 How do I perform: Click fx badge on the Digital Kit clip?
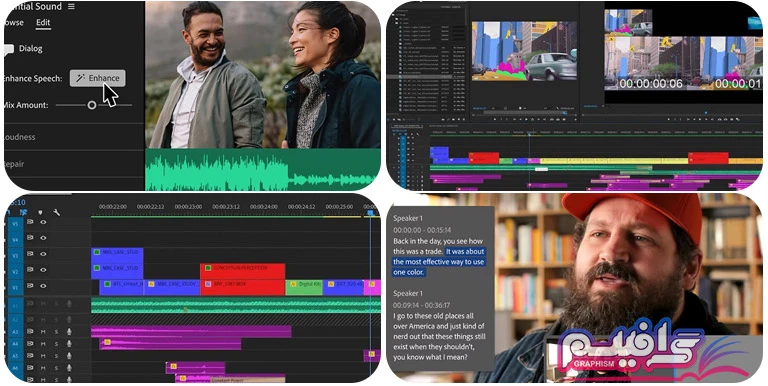tap(293, 284)
